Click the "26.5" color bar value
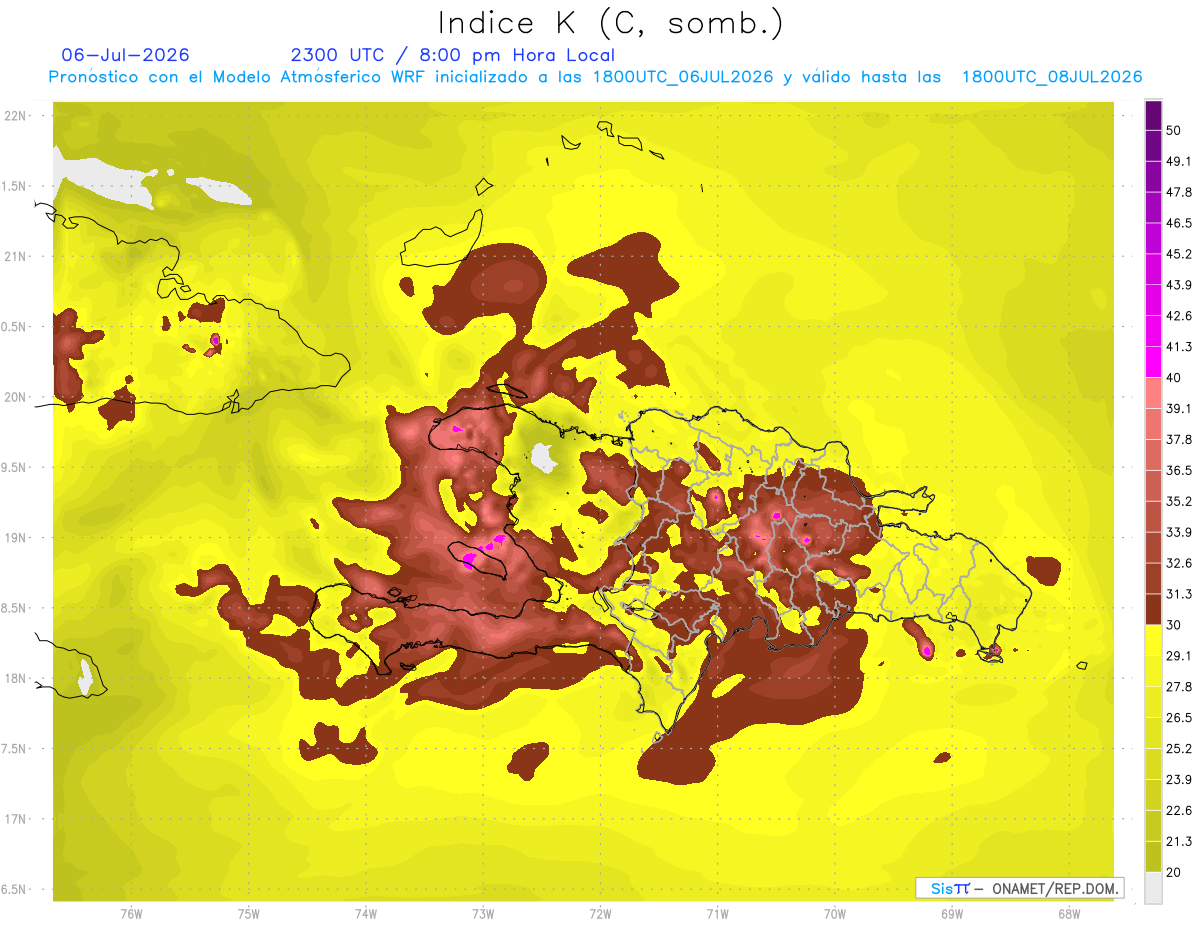Screen dimensions: 1200x927 [1178, 717]
